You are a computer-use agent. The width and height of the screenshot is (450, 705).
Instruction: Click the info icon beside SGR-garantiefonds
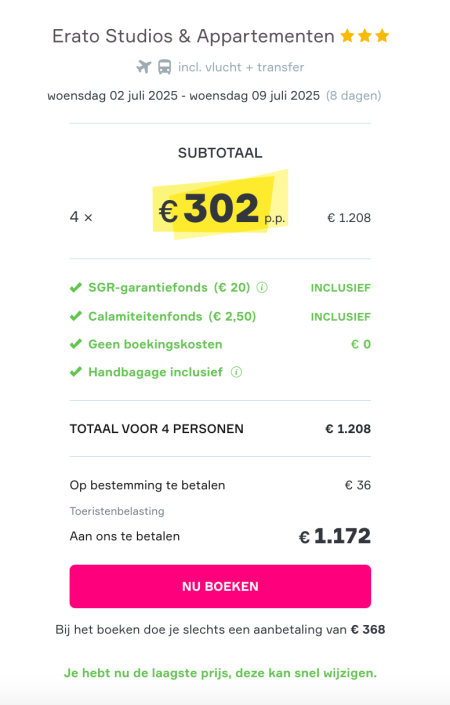[x=262, y=287]
